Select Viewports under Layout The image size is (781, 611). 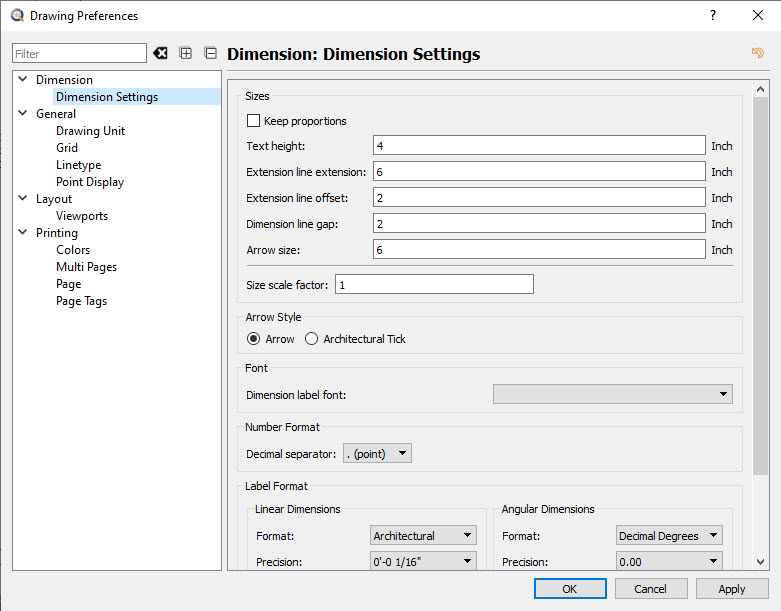click(x=82, y=216)
